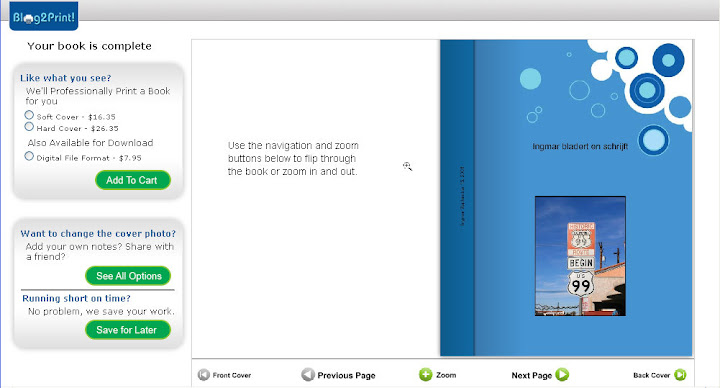Click the Front Cover arrow icon
The width and height of the screenshot is (720, 388).
coord(203,375)
